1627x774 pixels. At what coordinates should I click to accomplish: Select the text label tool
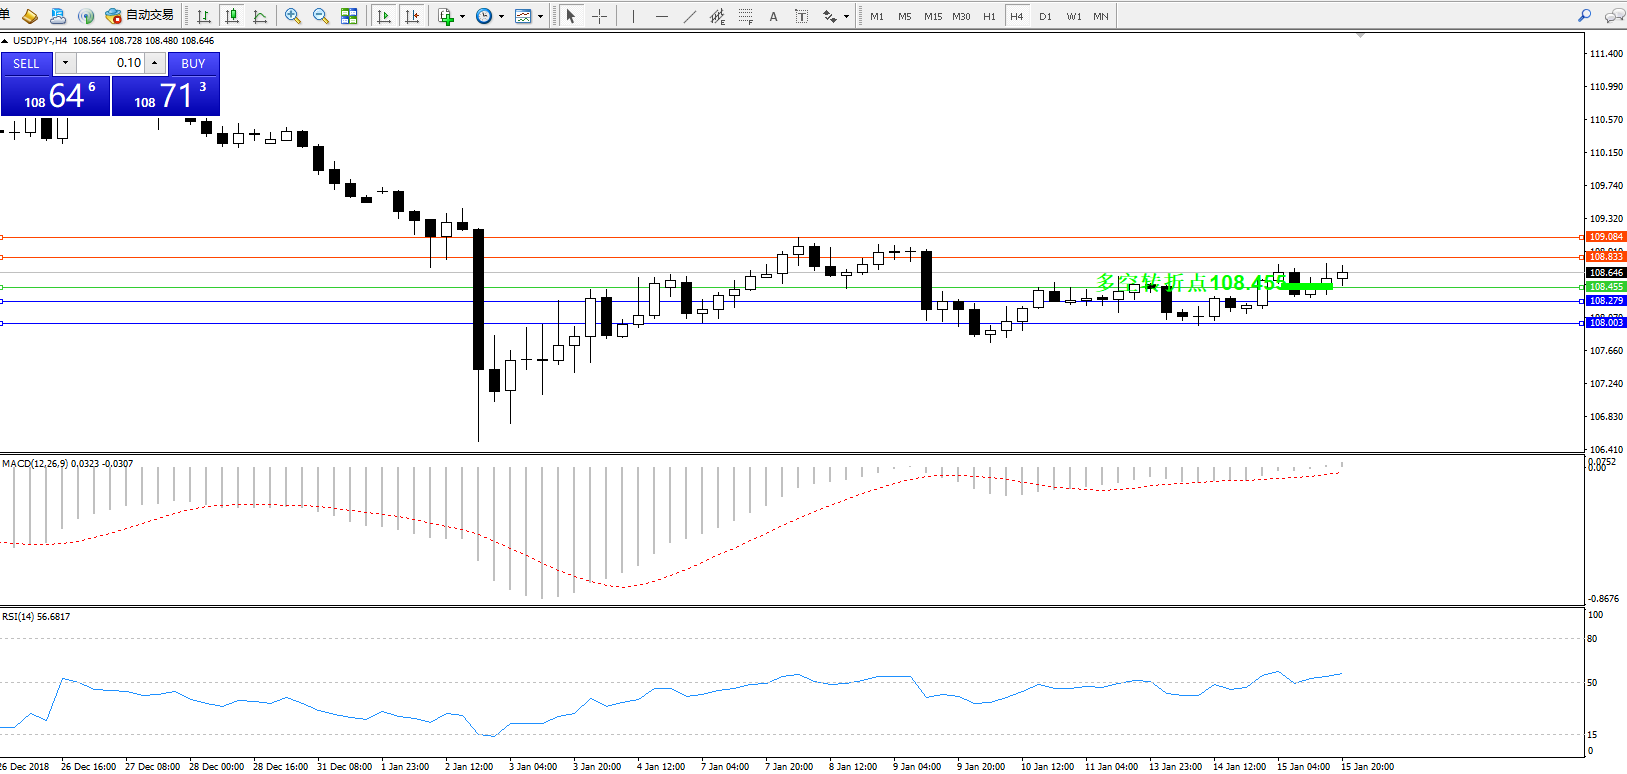(x=801, y=16)
